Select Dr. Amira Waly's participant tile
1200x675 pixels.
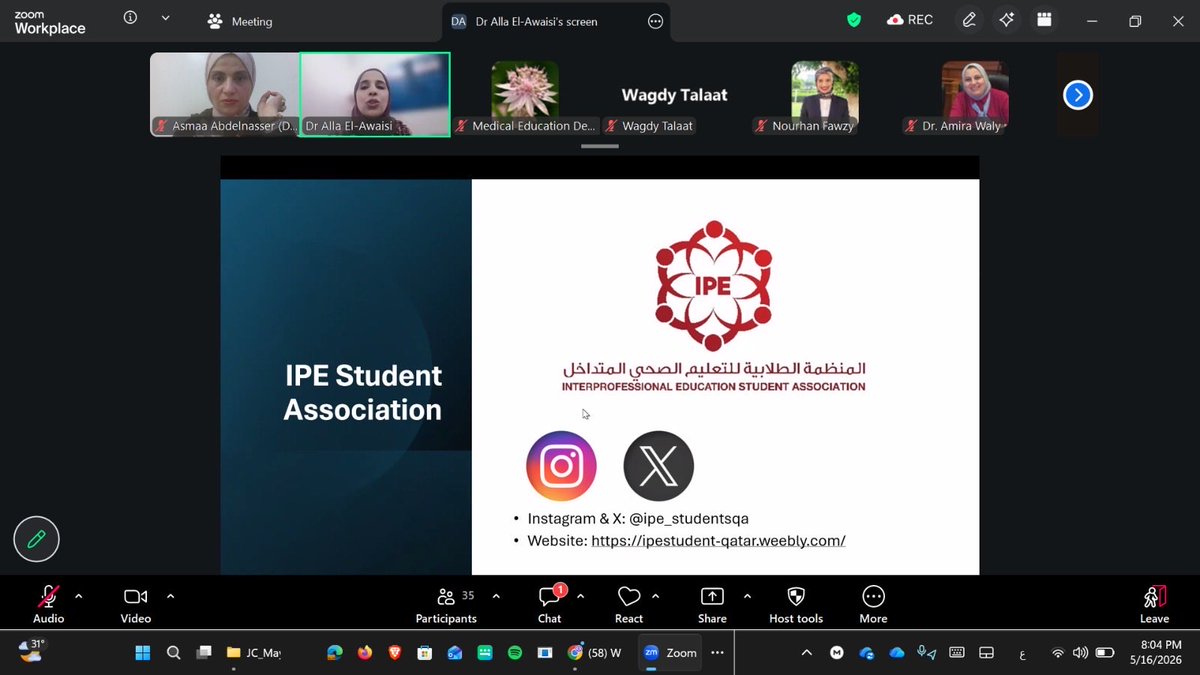click(x=975, y=94)
